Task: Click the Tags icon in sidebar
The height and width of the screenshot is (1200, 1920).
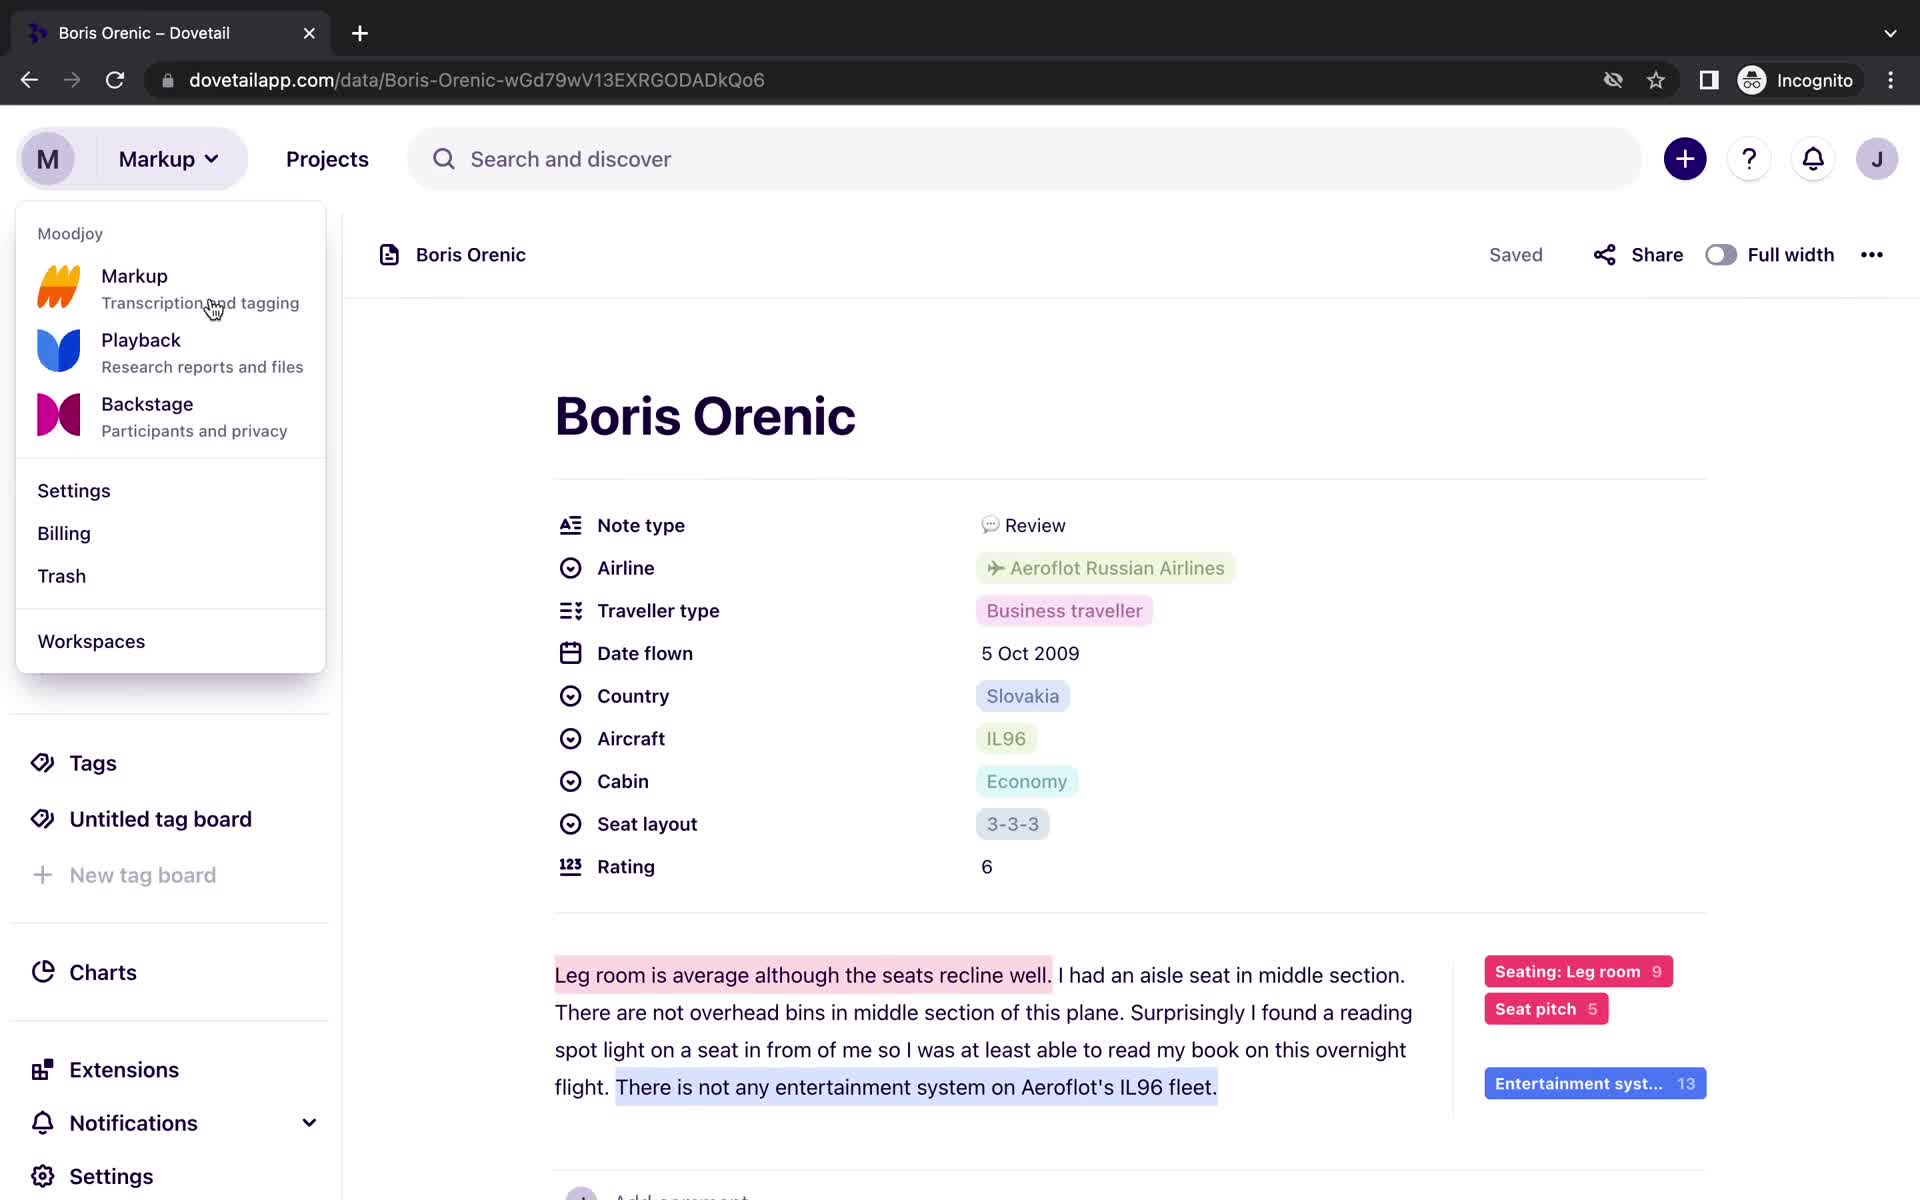Action: point(42,763)
